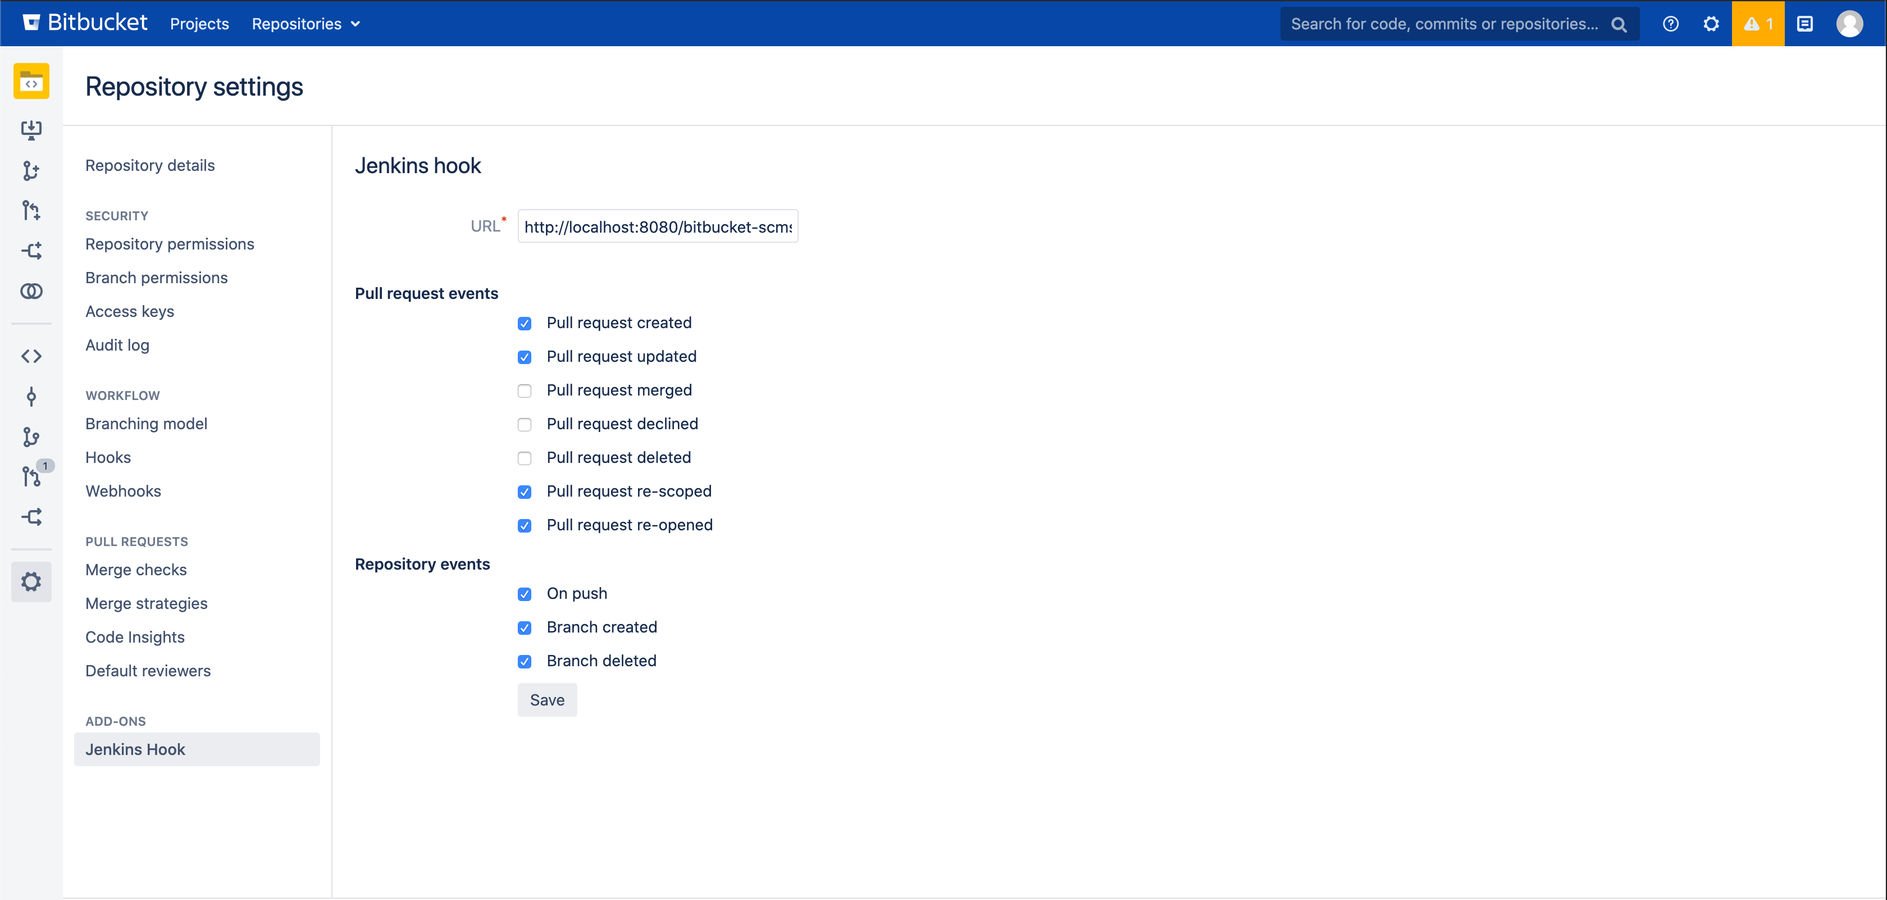
Task: Open the Branches sidebar icon
Action: [31, 437]
